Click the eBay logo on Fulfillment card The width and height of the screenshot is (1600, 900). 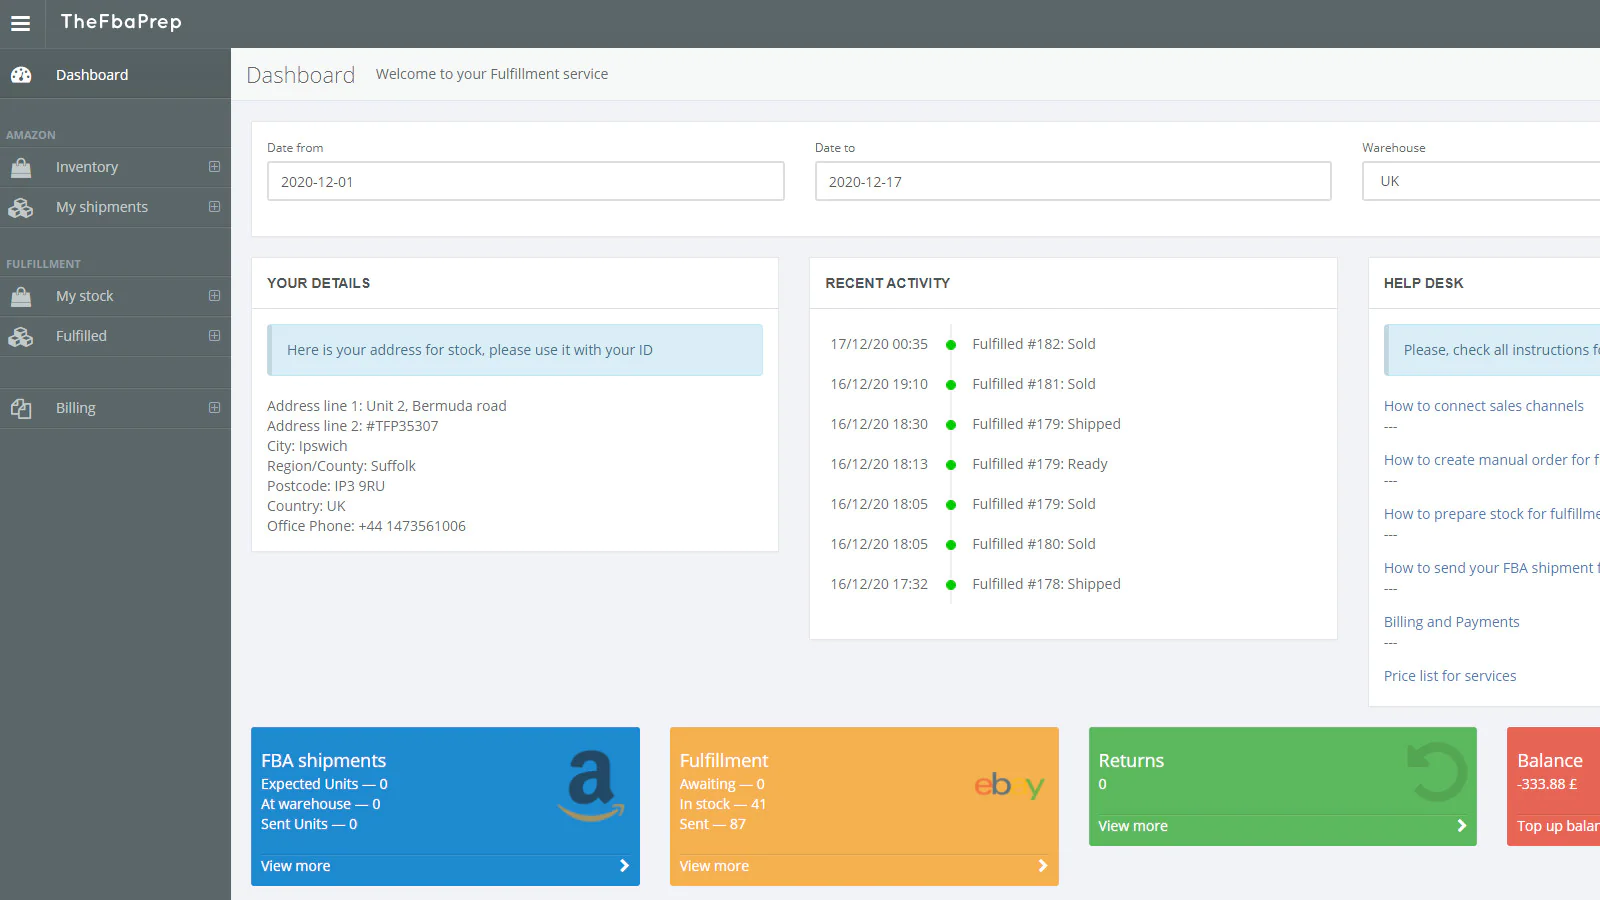1010,786
